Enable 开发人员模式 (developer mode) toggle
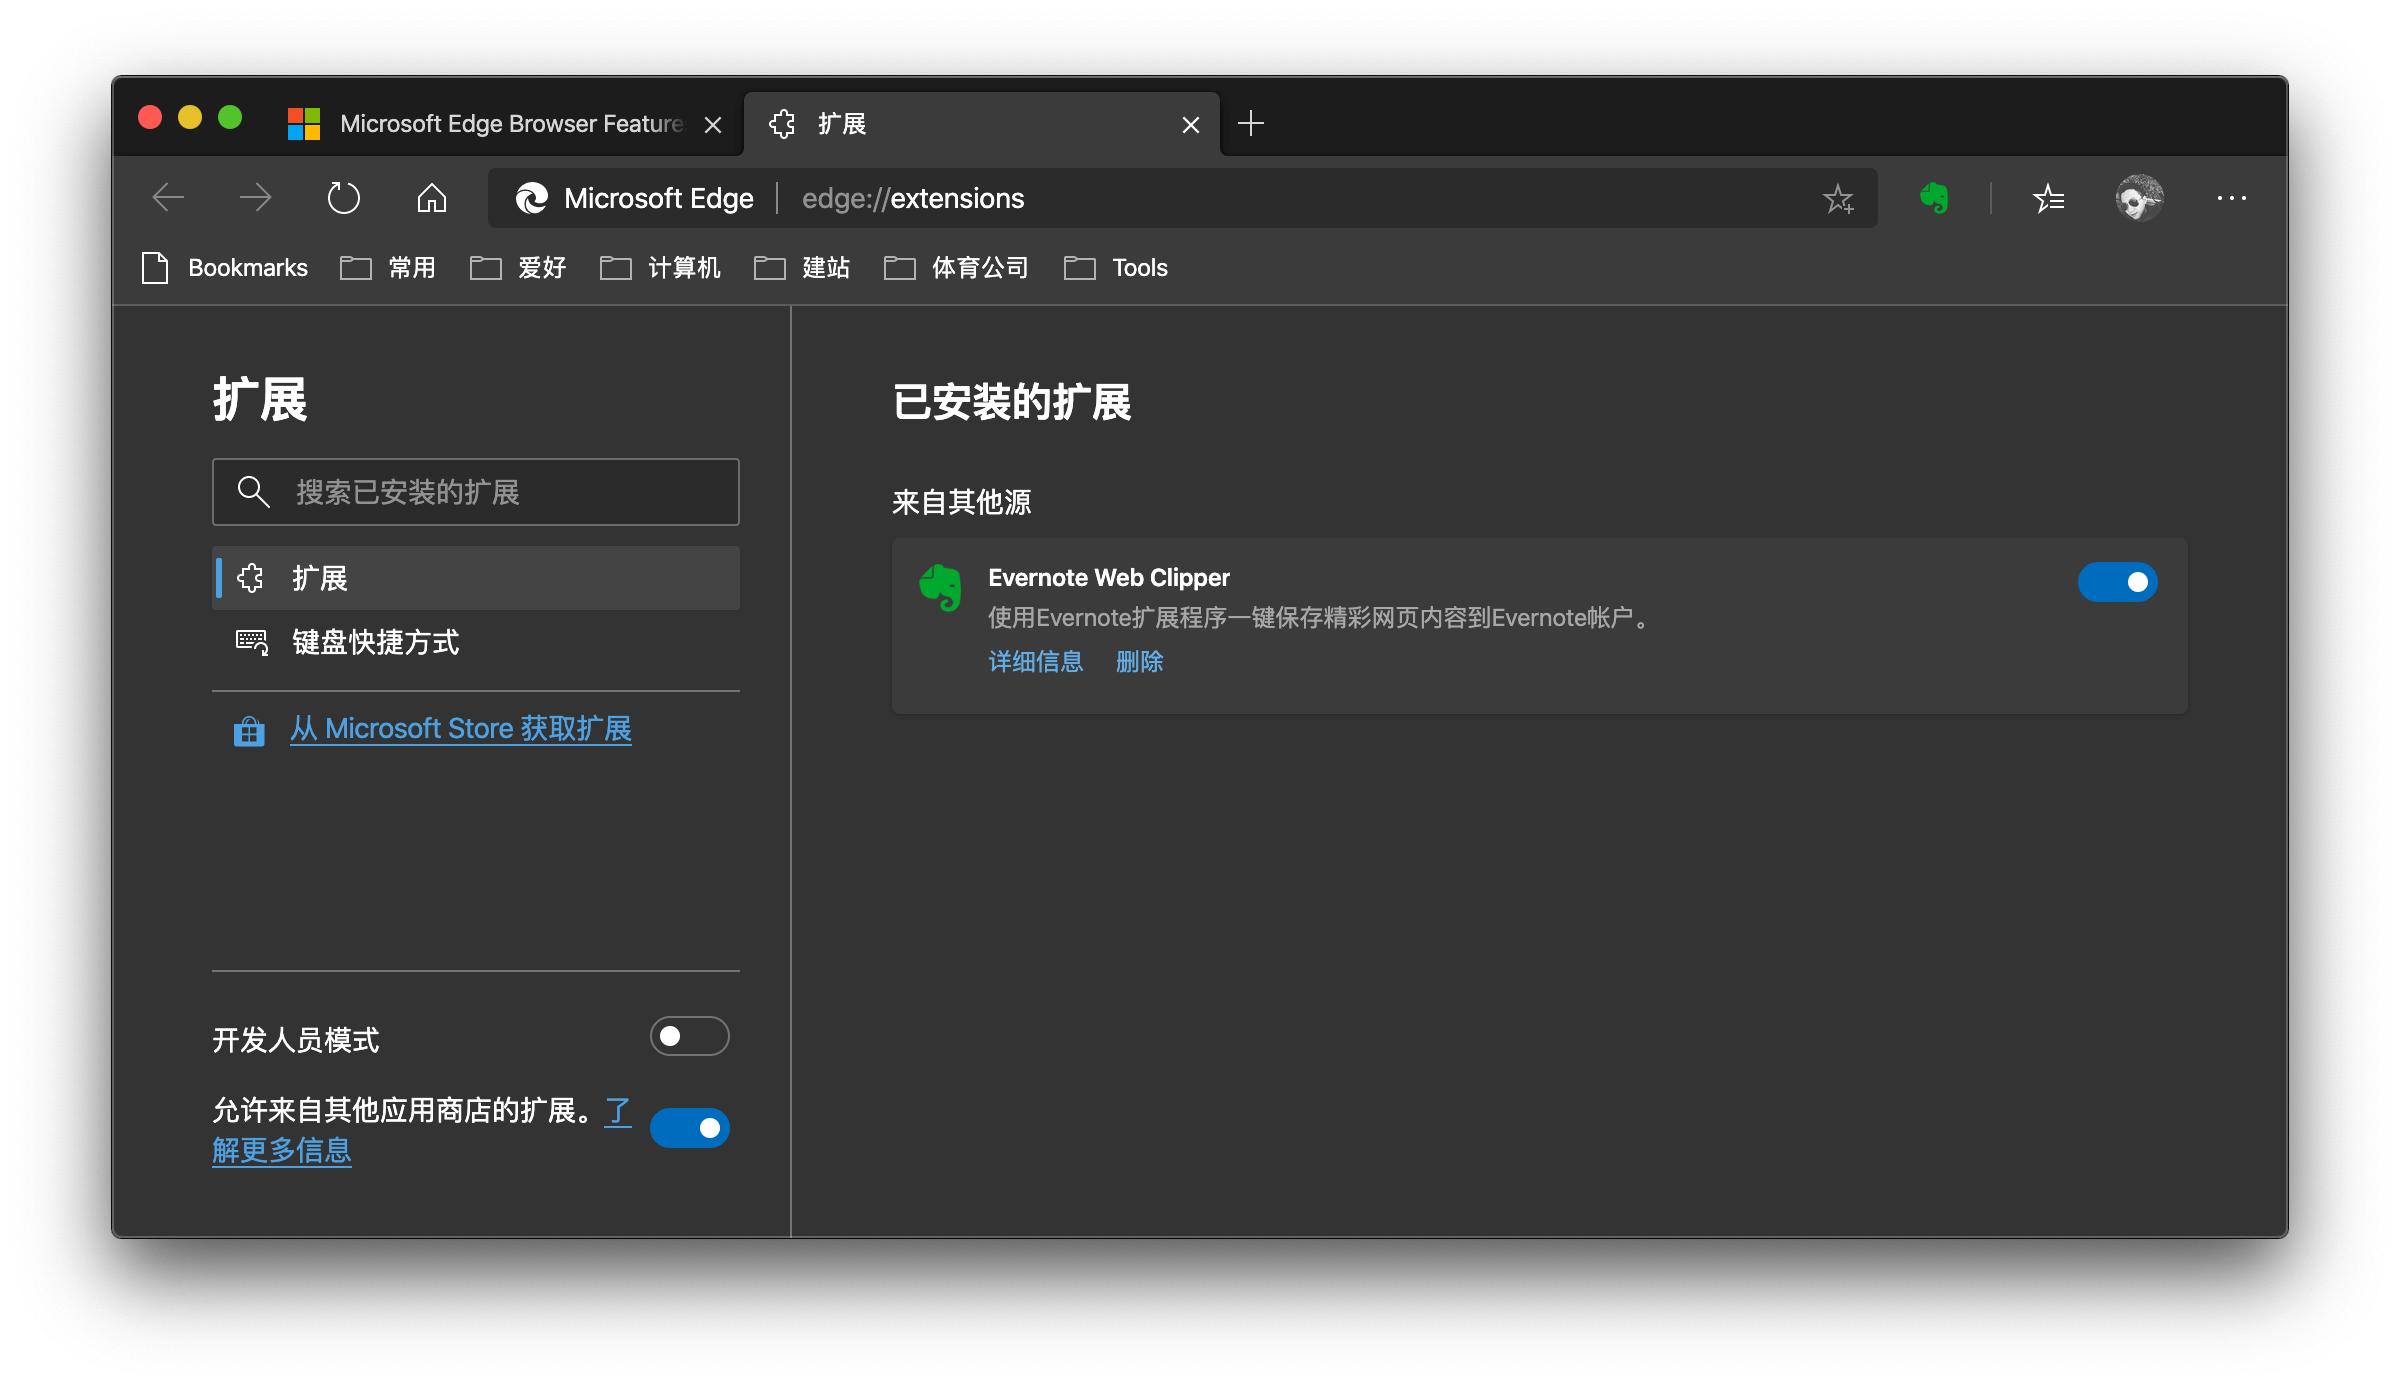 689,1037
